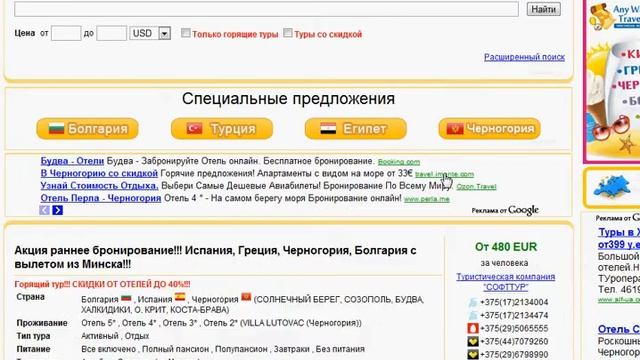Open 'Отель Перла - Черногория' ad link
Viewport: 640px width, 360px height.
click(x=101, y=198)
